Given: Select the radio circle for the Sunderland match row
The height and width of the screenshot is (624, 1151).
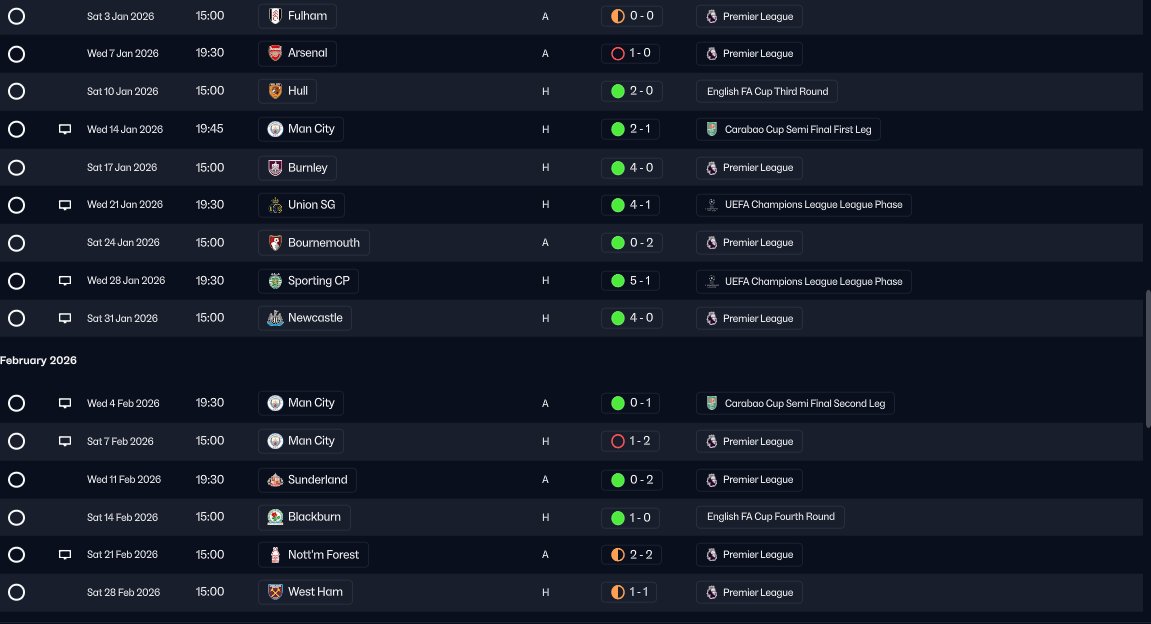Looking at the screenshot, I should click(16, 479).
